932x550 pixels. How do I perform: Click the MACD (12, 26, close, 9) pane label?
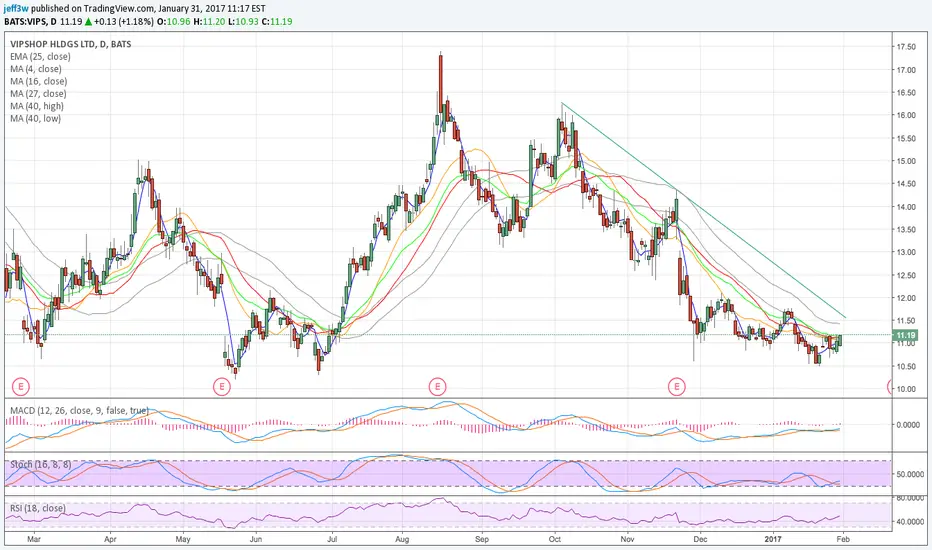(79, 411)
